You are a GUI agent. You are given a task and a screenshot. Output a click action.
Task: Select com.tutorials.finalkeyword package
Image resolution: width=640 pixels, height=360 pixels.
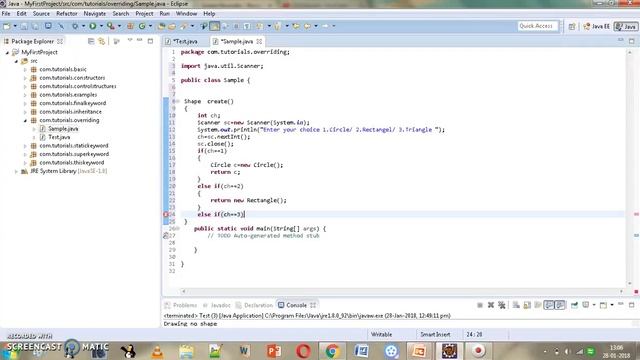click(x=73, y=103)
